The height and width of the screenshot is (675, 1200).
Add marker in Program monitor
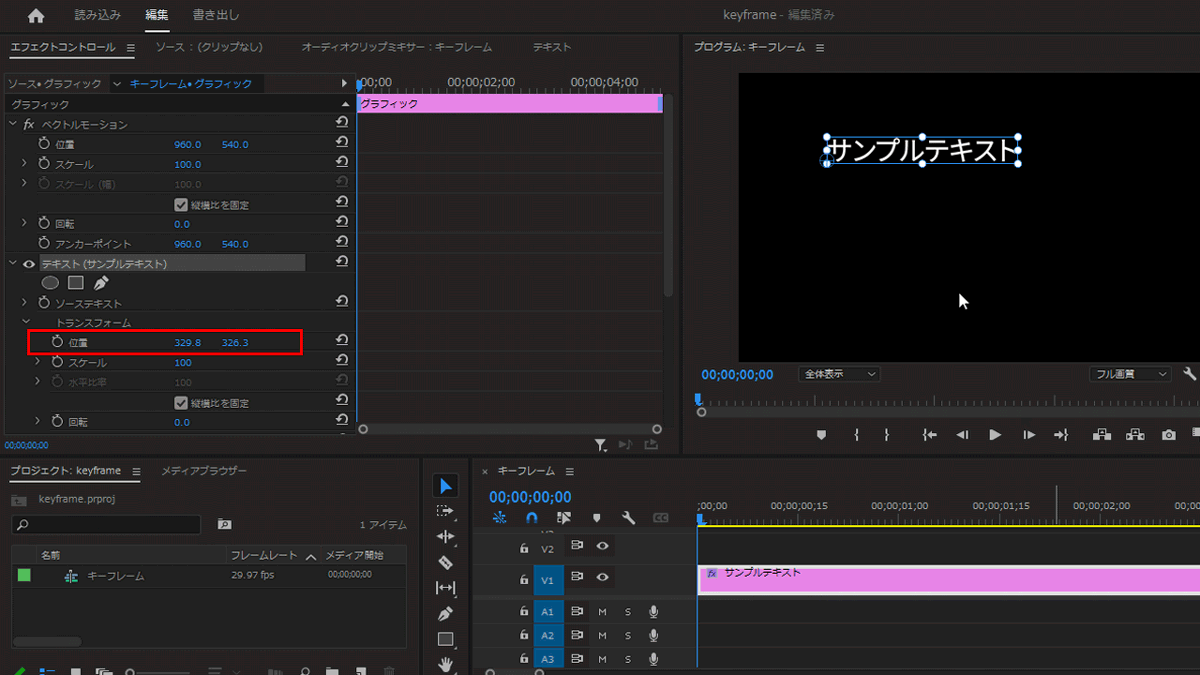(822, 435)
